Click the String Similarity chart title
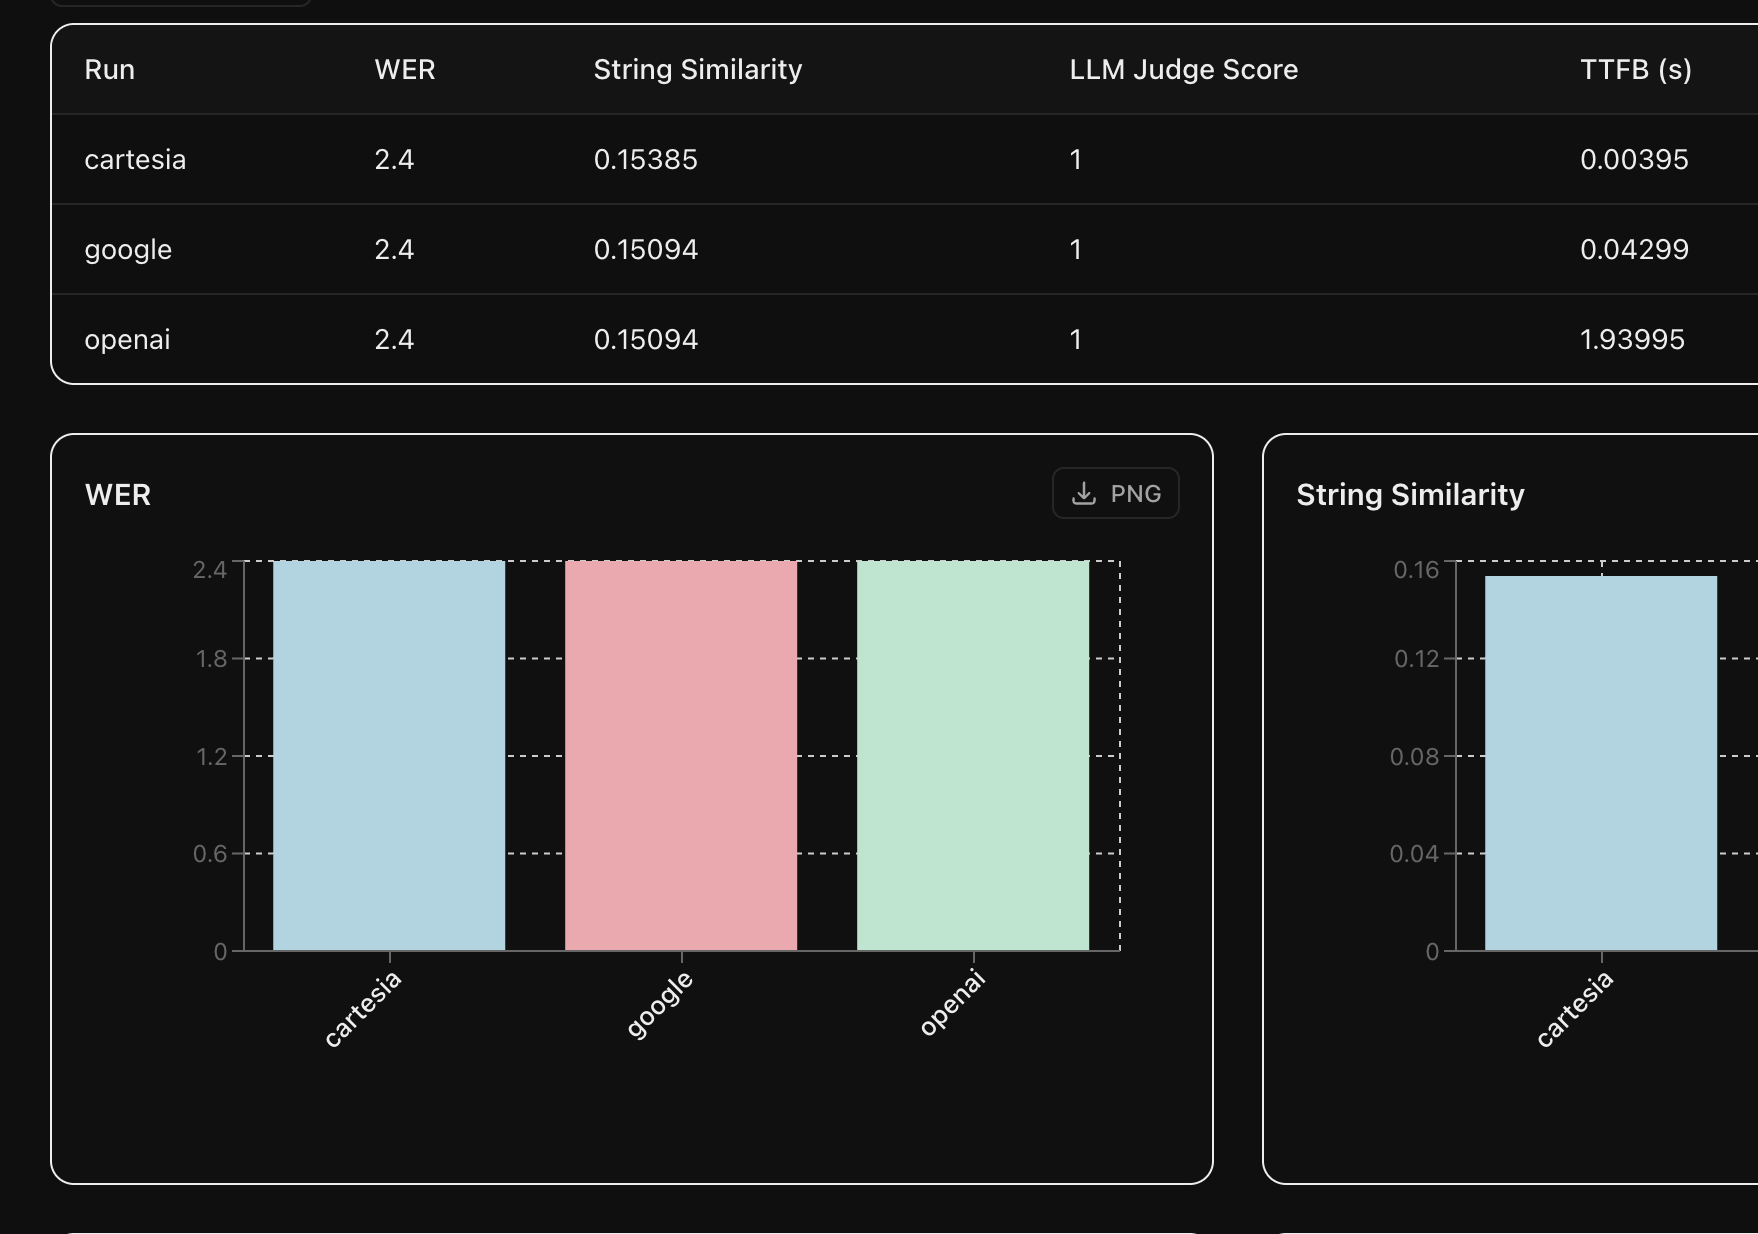 coord(1410,495)
